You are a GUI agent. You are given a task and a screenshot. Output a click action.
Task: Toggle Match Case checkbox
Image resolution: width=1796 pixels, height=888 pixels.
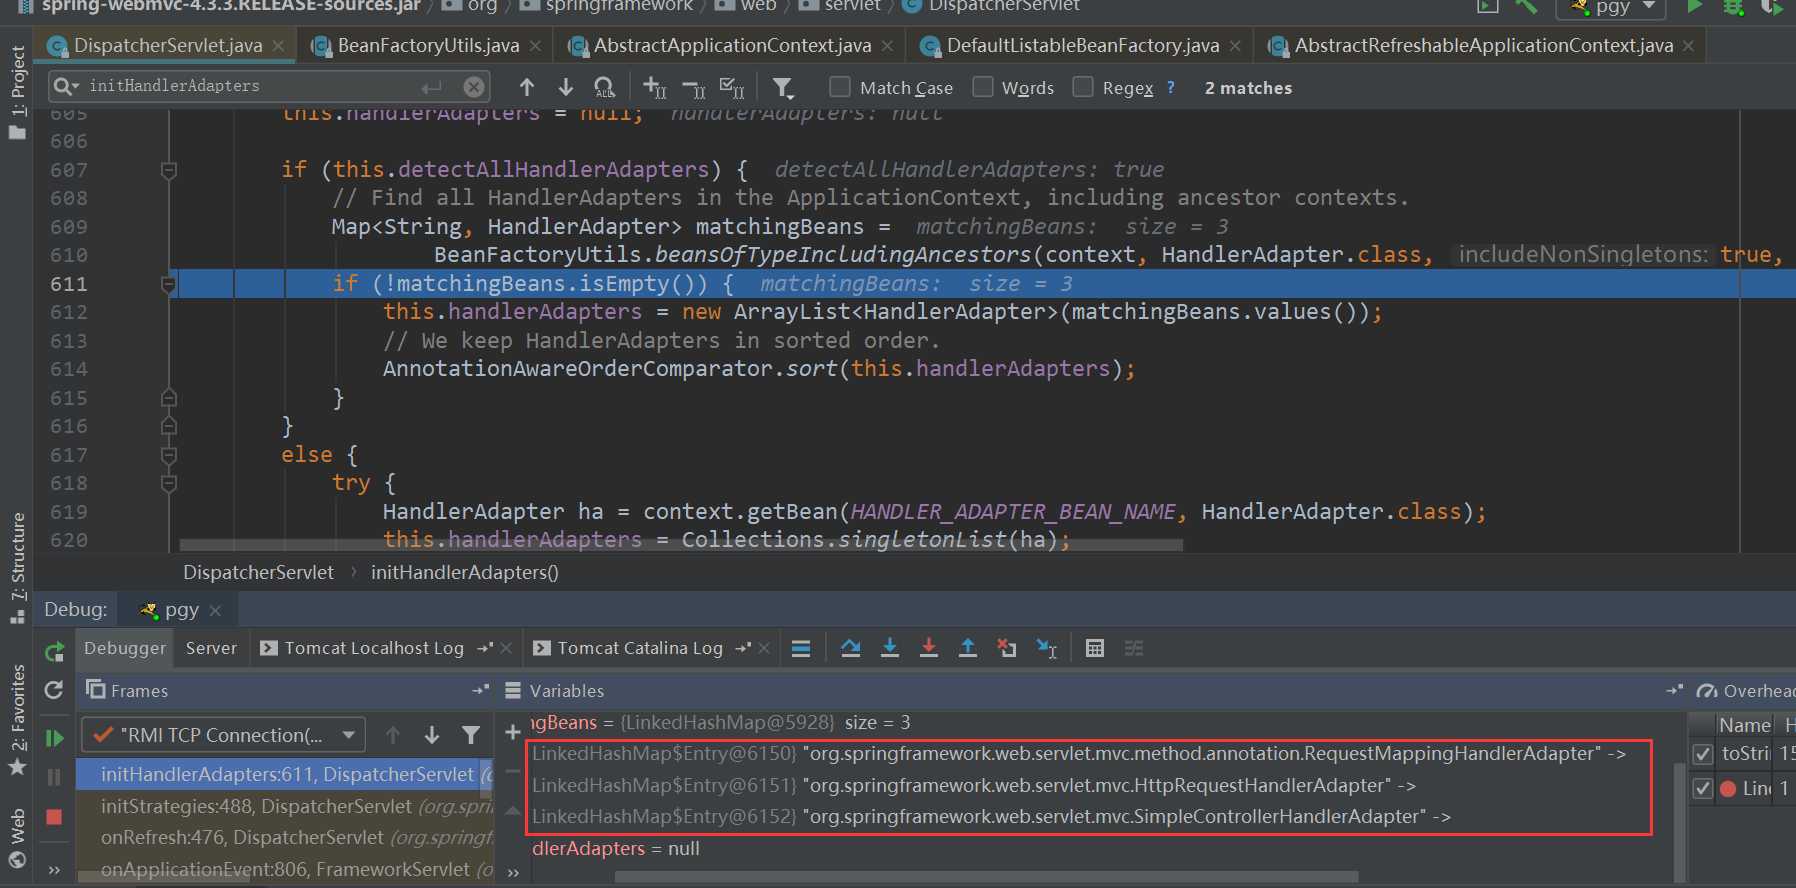[x=840, y=87]
